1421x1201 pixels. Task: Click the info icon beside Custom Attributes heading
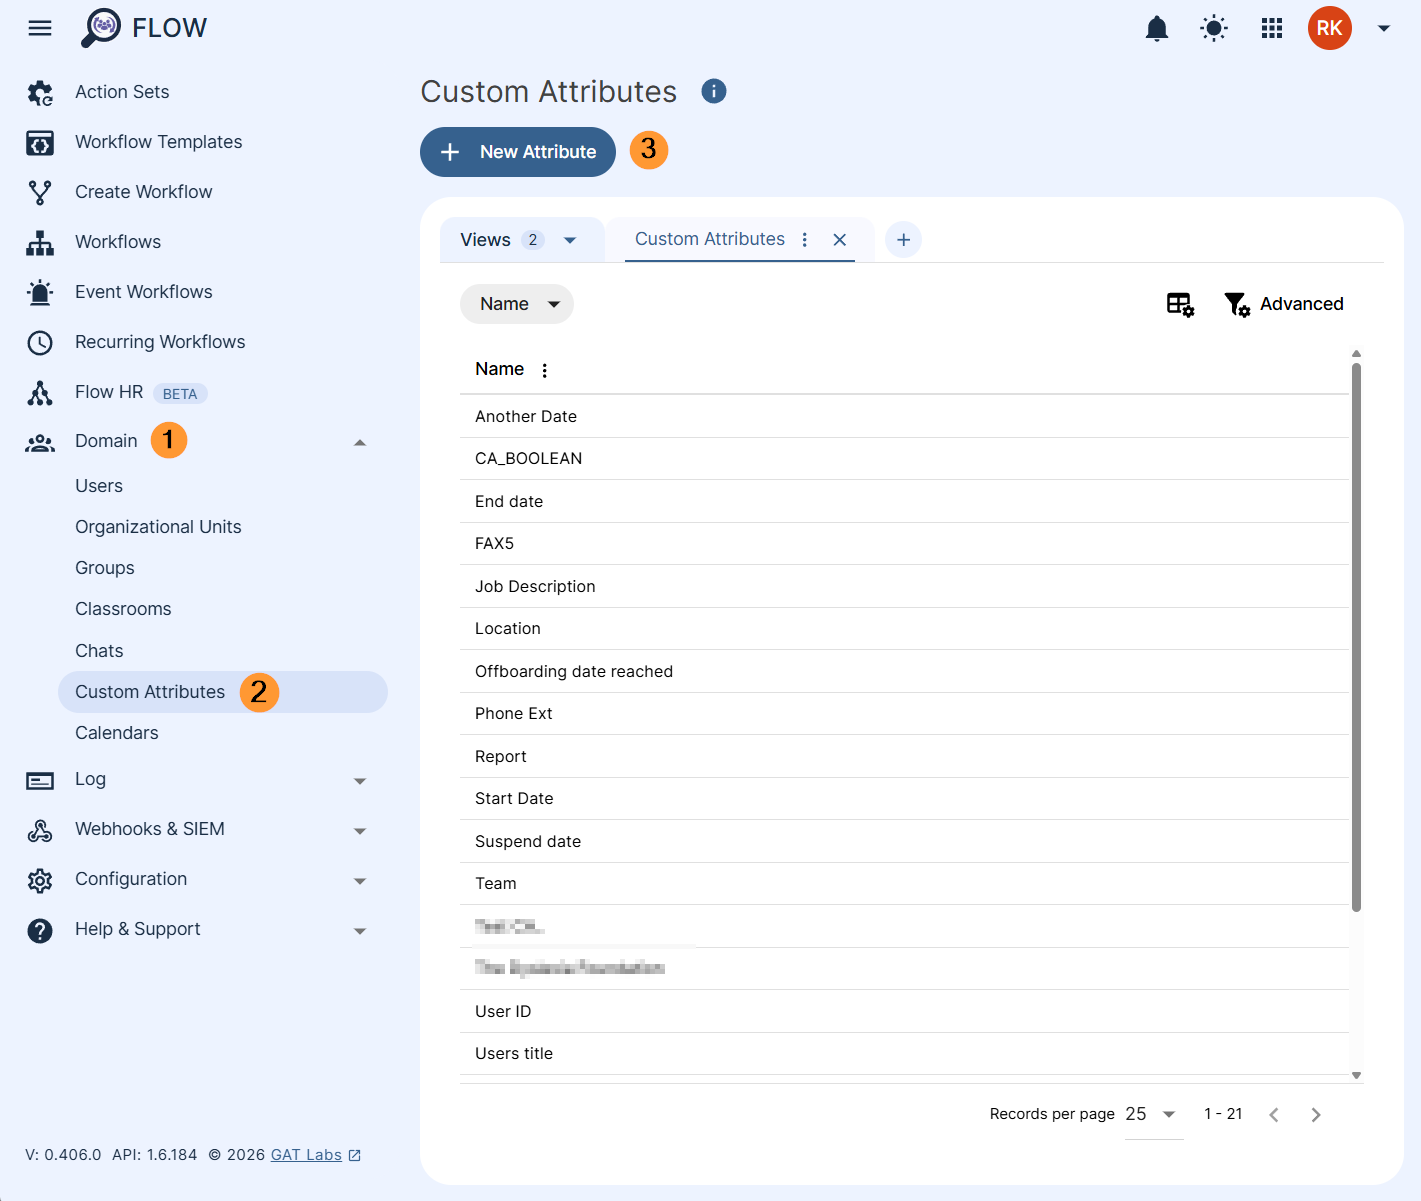coord(713,91)
